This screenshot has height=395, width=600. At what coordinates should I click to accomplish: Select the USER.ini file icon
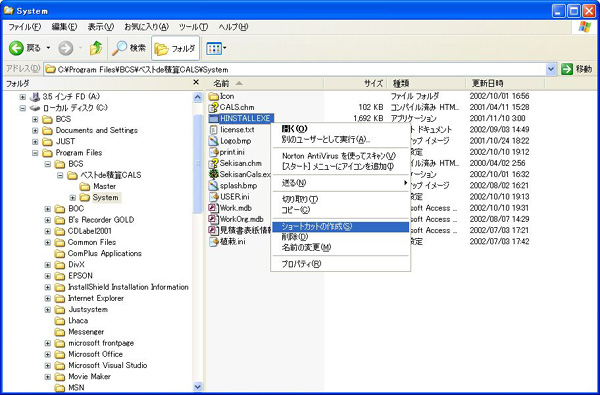[214, 197]
